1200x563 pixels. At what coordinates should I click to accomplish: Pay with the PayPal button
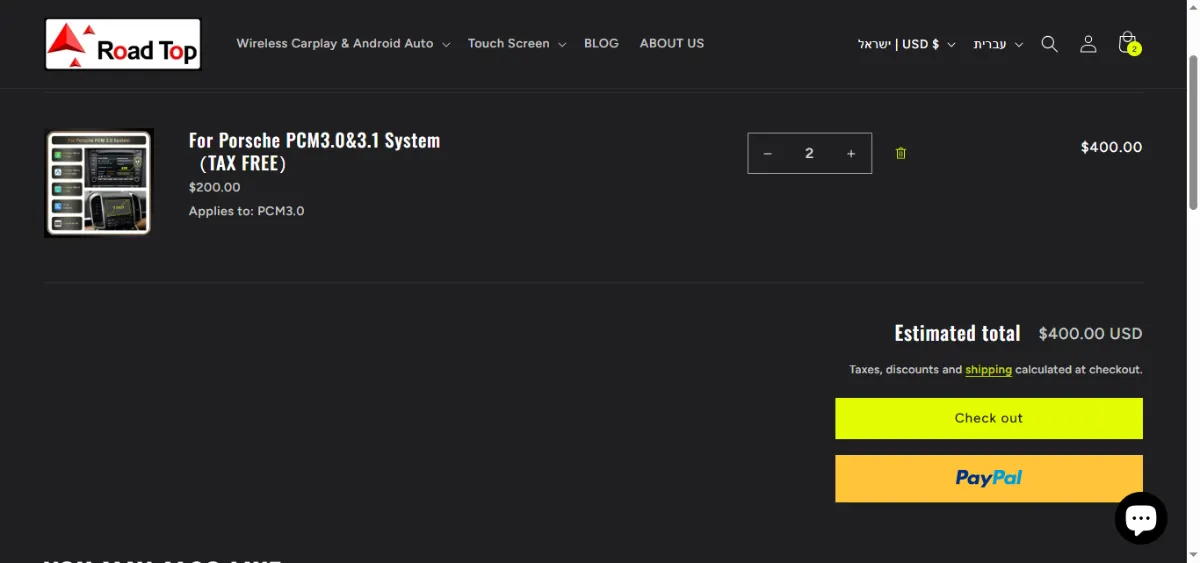[989, 478]
